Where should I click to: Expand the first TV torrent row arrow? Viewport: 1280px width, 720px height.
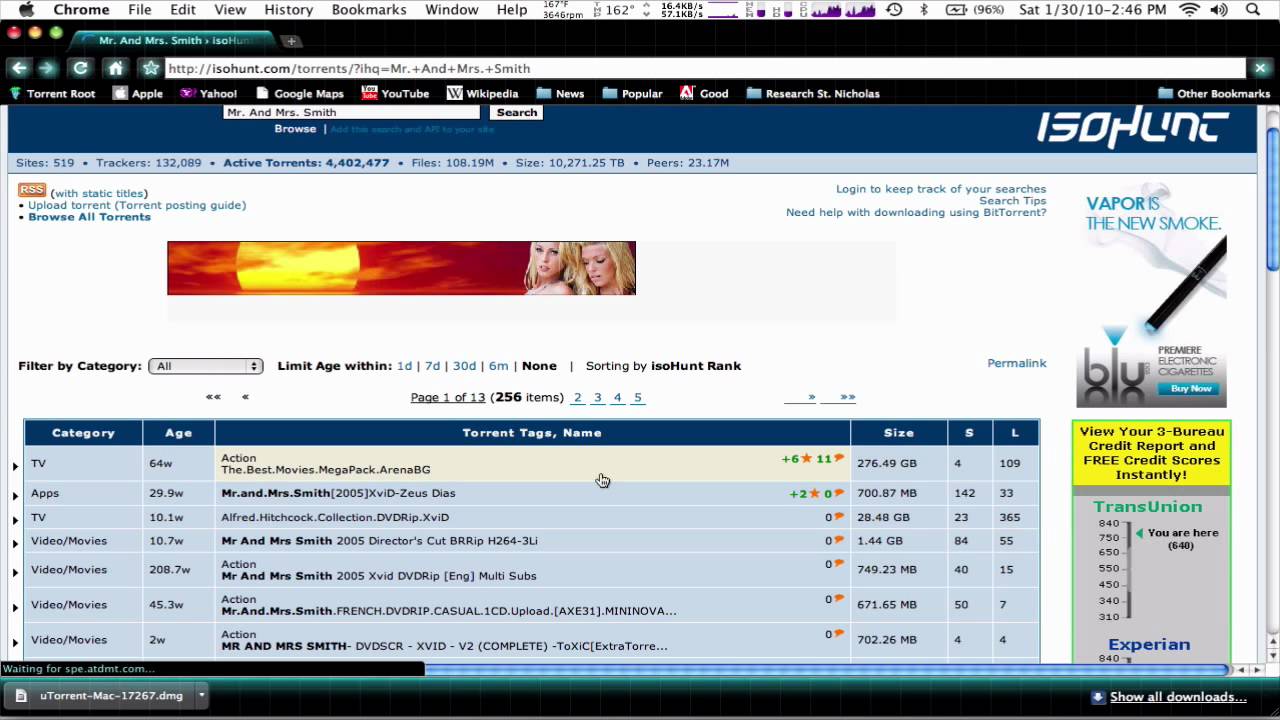[x=15, y=465]
